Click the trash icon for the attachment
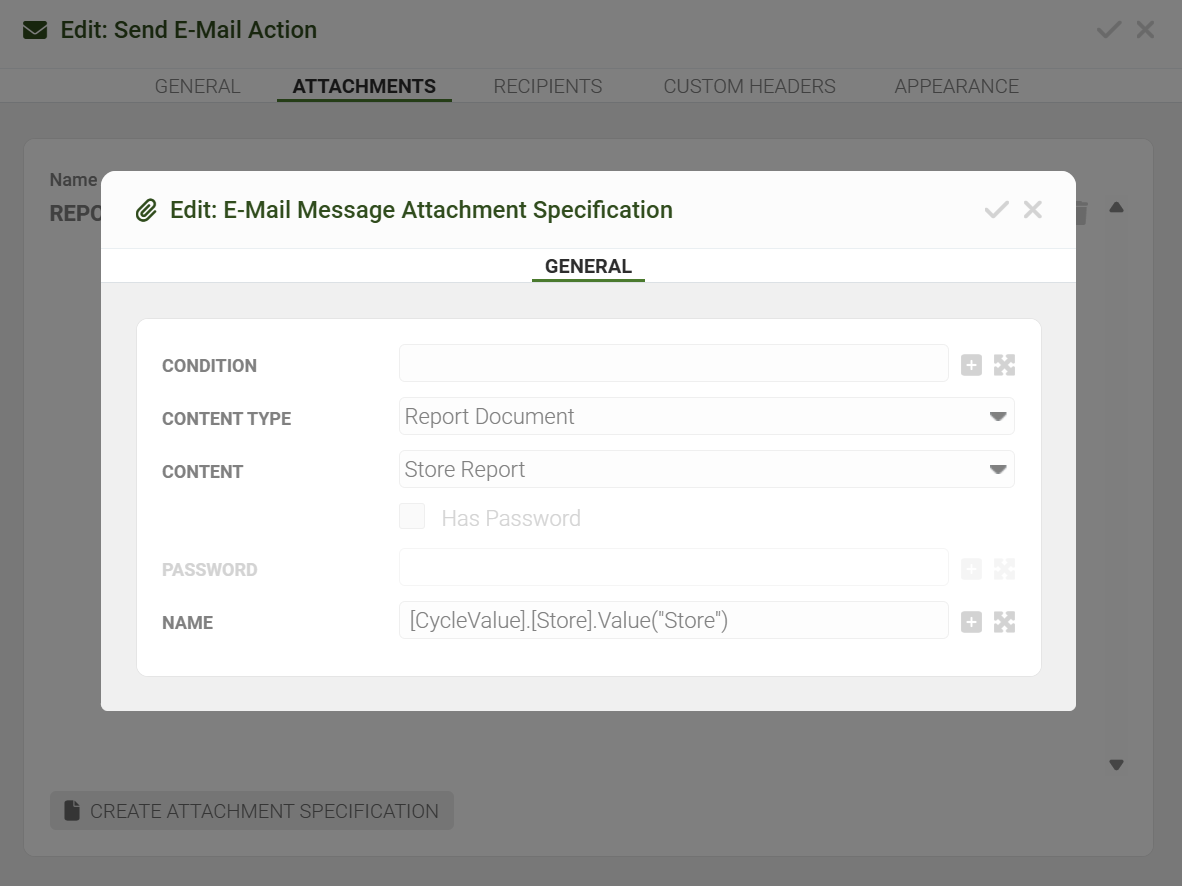This screenshot has height=886, width=1182. [1081, 212]
